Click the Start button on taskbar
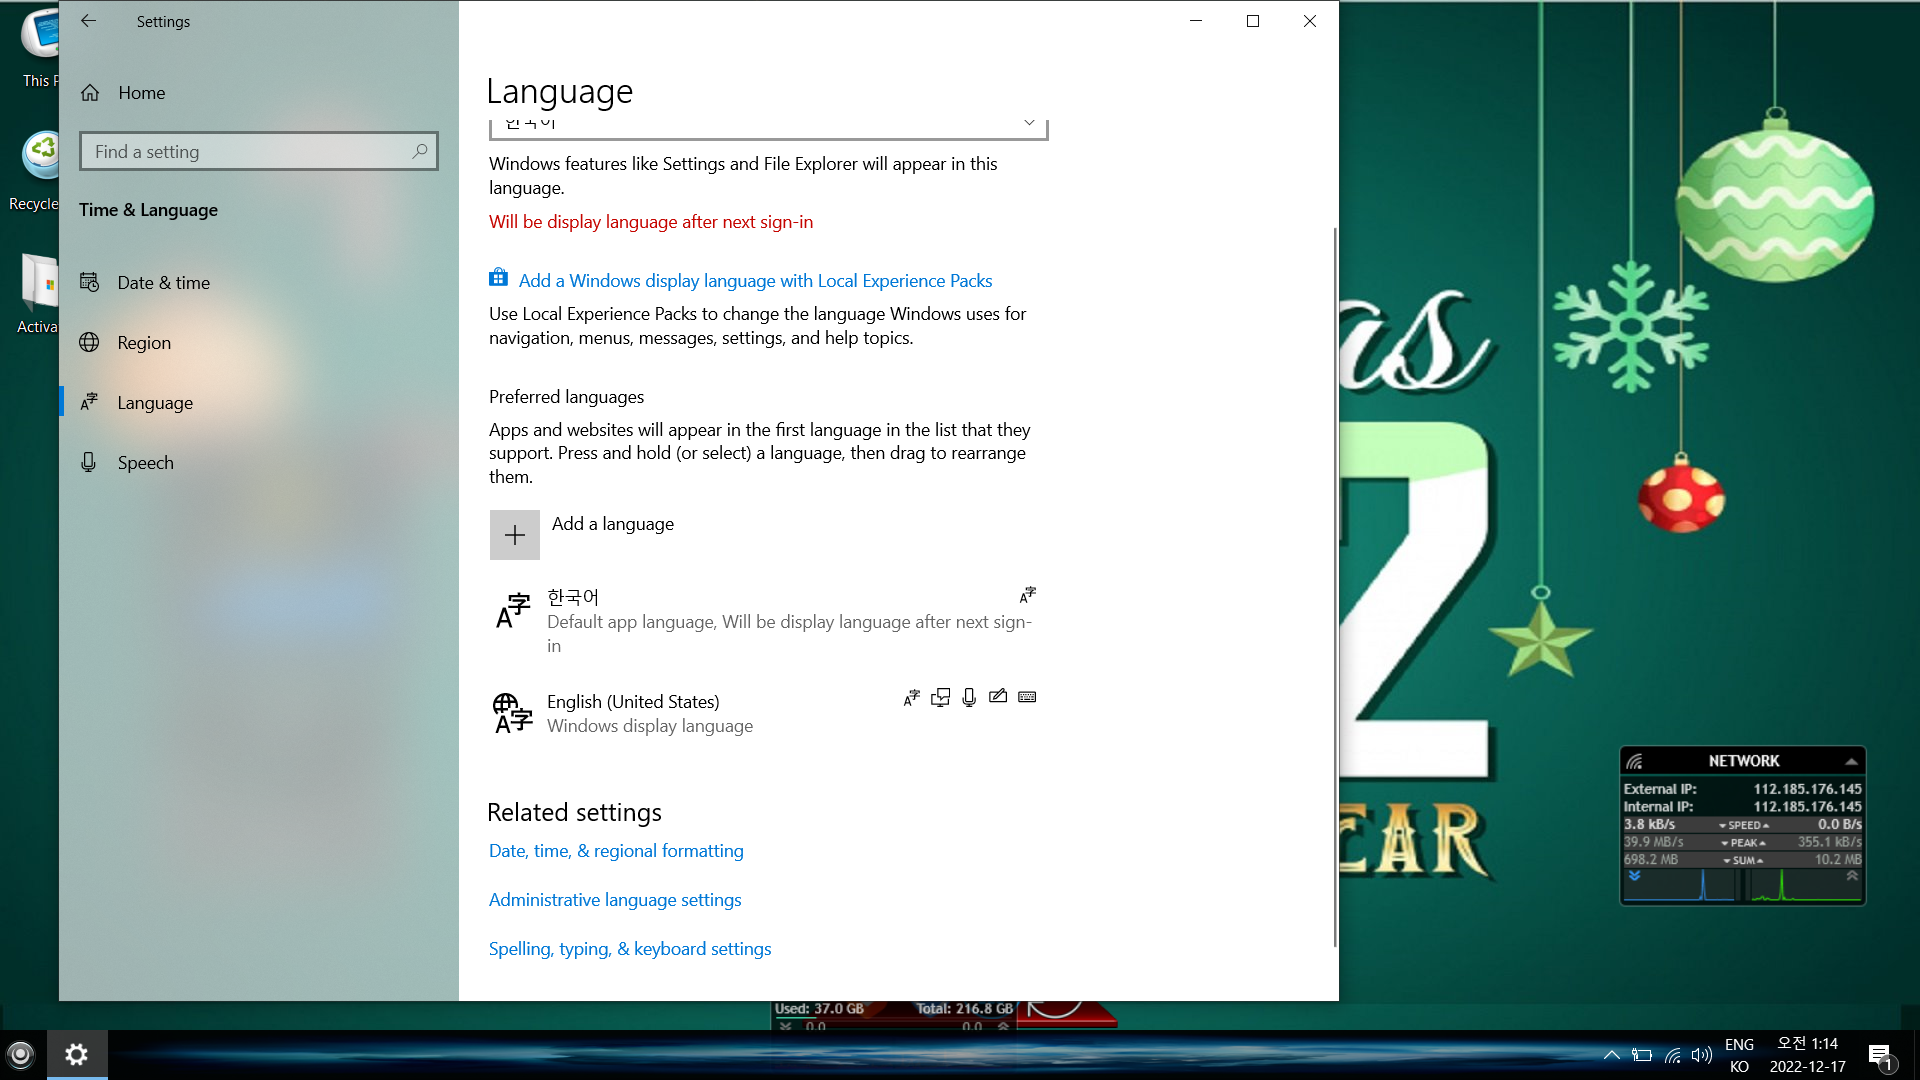The image size is (1920, 1080). 21,1054
